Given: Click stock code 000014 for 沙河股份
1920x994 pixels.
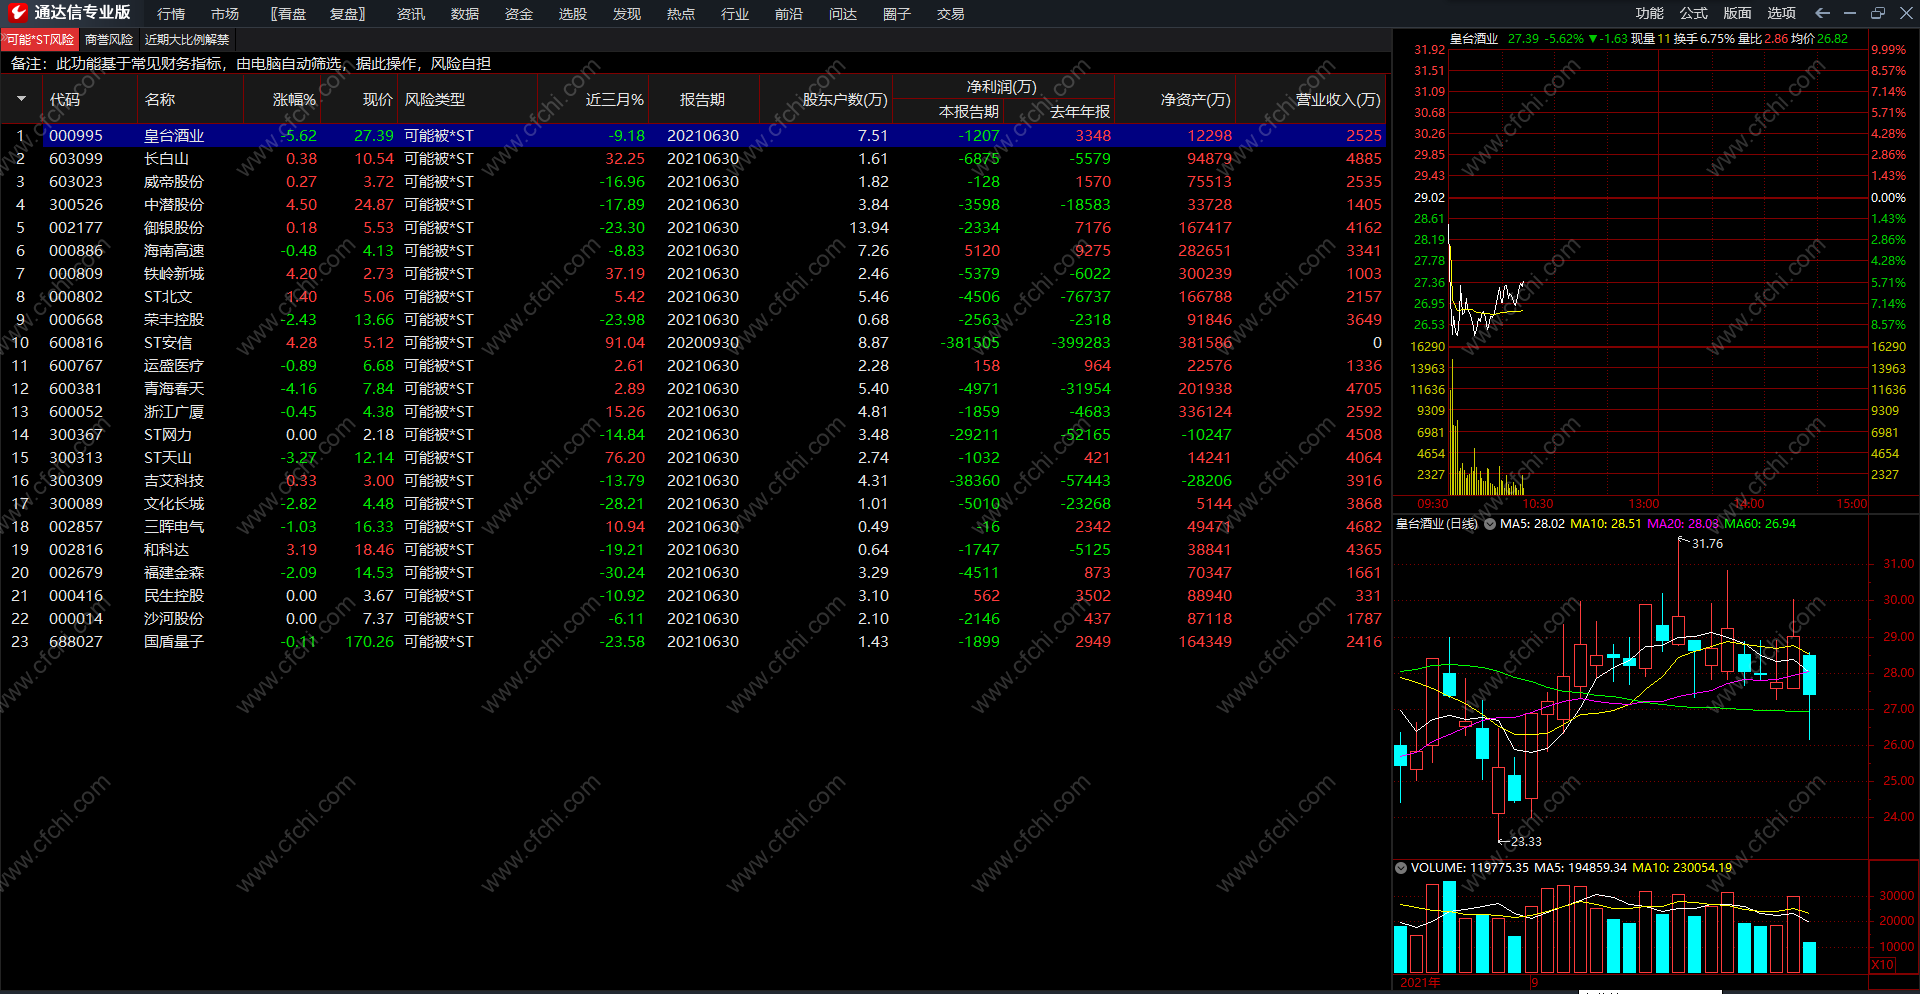Looking at the screenshot, I should [x=76, y=619].
